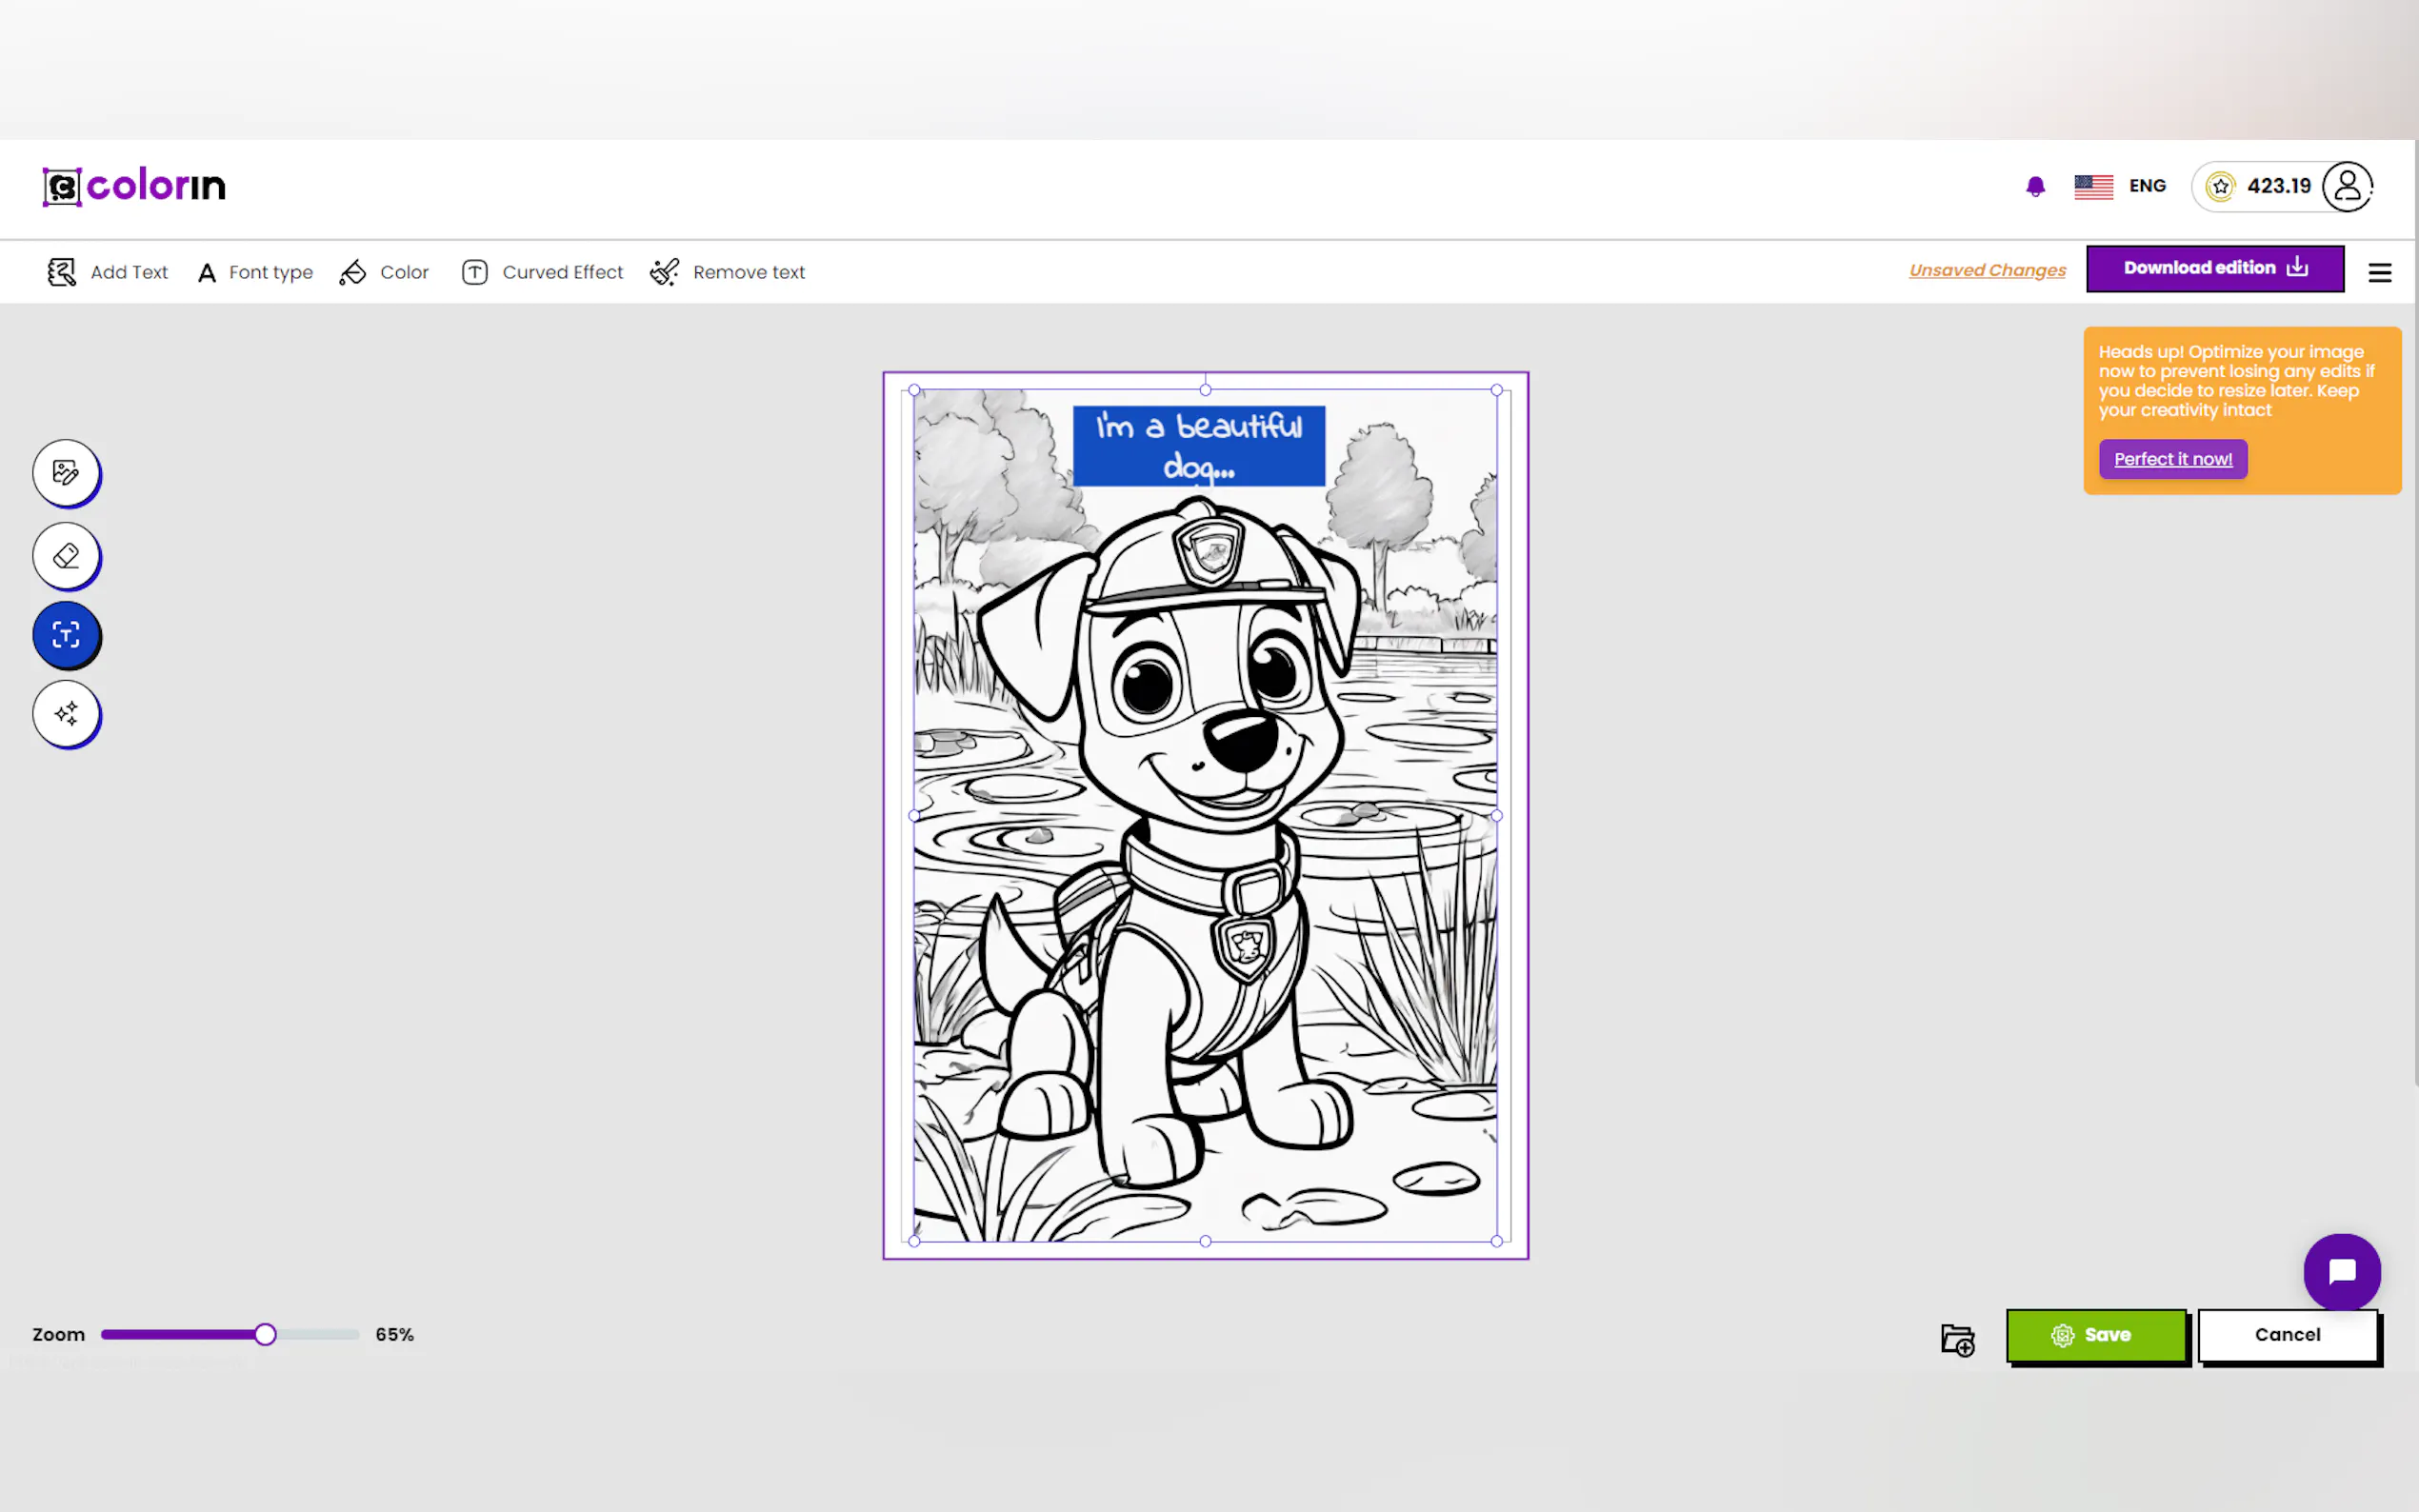Select the image edit tool in sidebar
Viewport: 2419px width, 1512px height.
(x=66, y=472)
